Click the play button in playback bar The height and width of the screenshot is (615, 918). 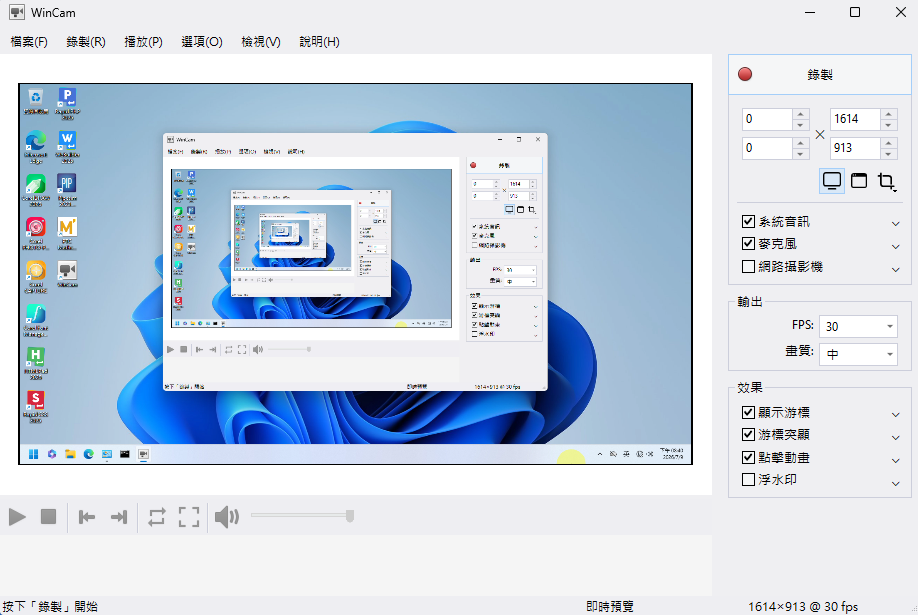coord(18,517)
